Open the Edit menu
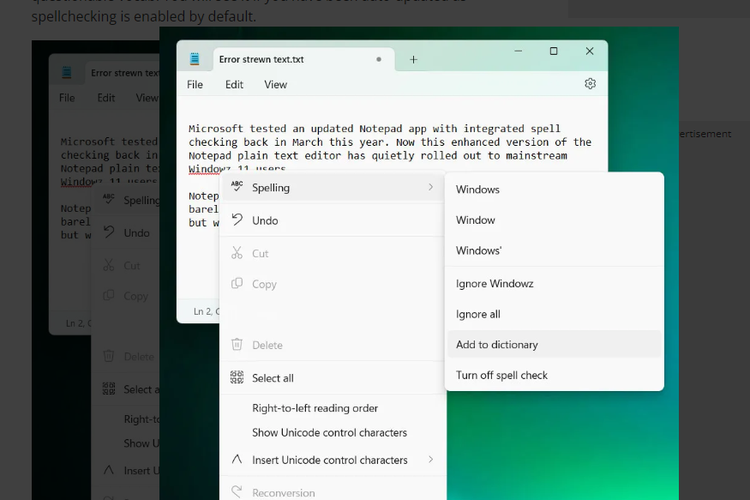750x500 pixels. (234, 85)
